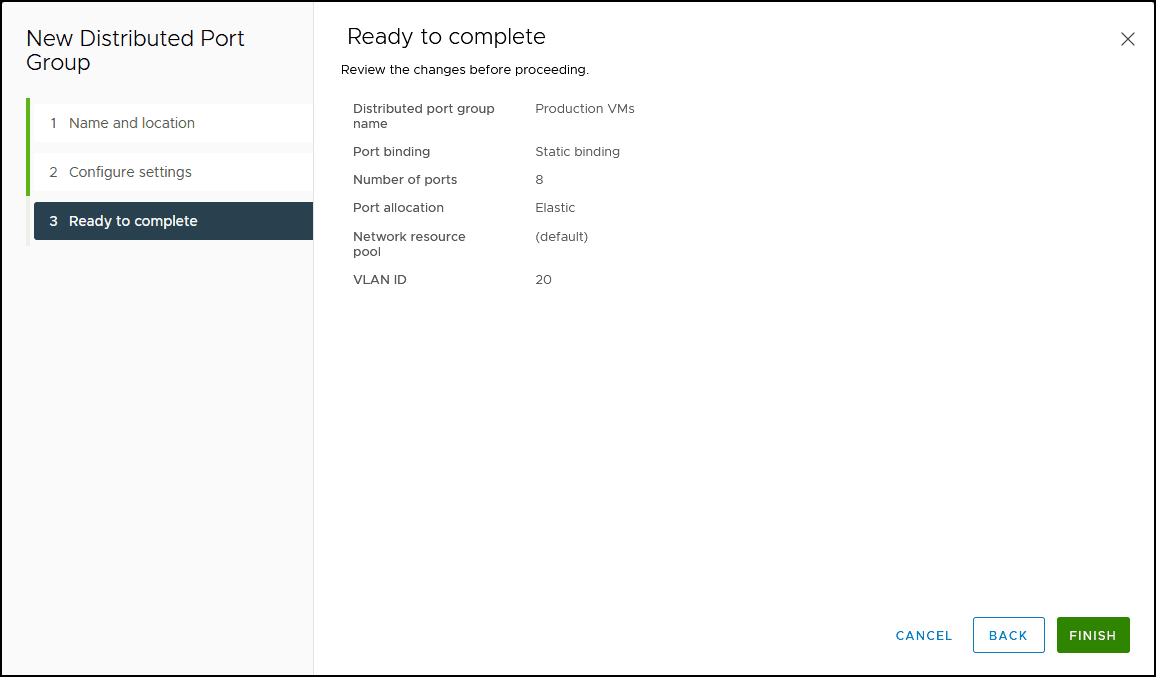
Task: Open step 2 Configure settings
Action: (x=173, y=172)
